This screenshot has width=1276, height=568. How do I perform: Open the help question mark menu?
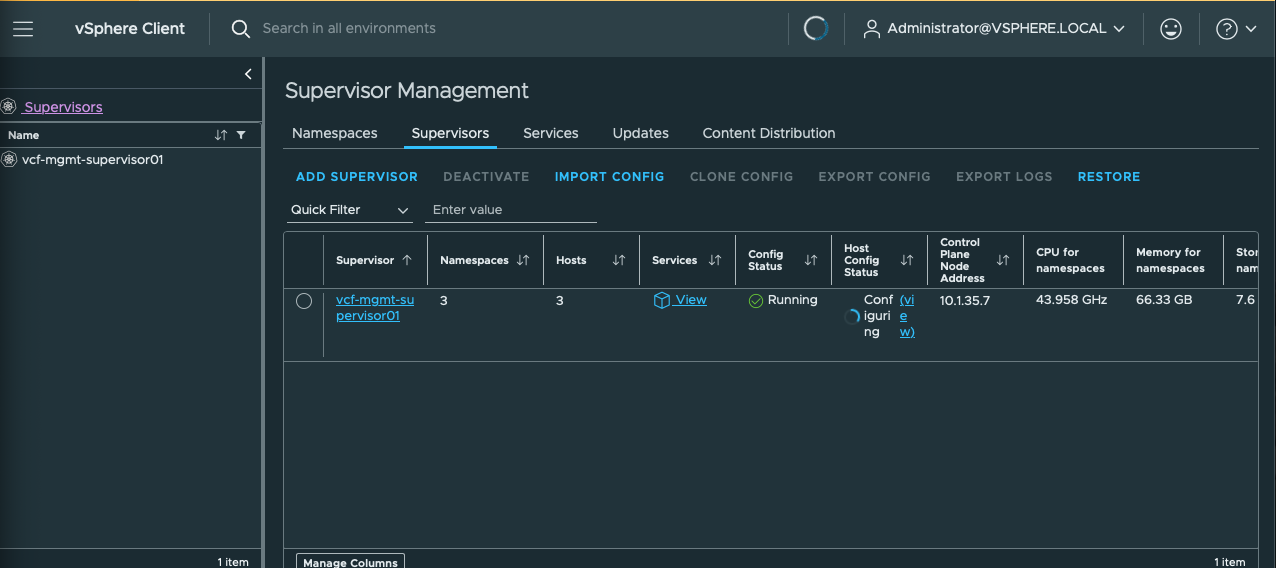(x=1236, y=29)
